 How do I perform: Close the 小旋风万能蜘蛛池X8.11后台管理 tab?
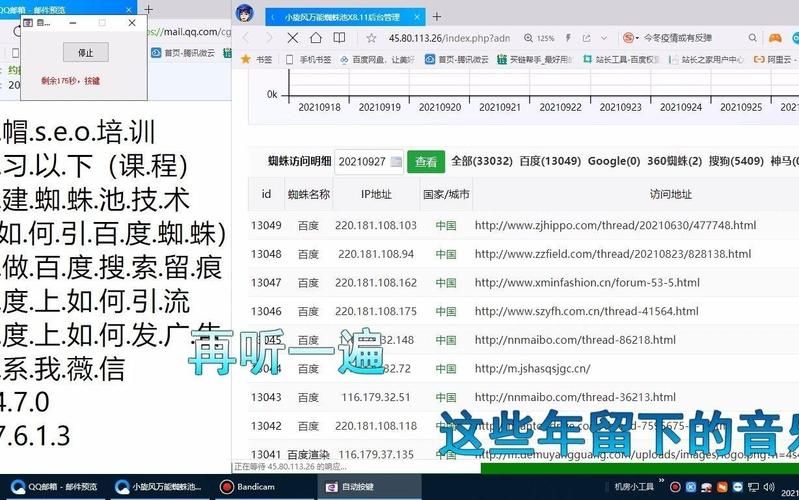pos(417,17)
